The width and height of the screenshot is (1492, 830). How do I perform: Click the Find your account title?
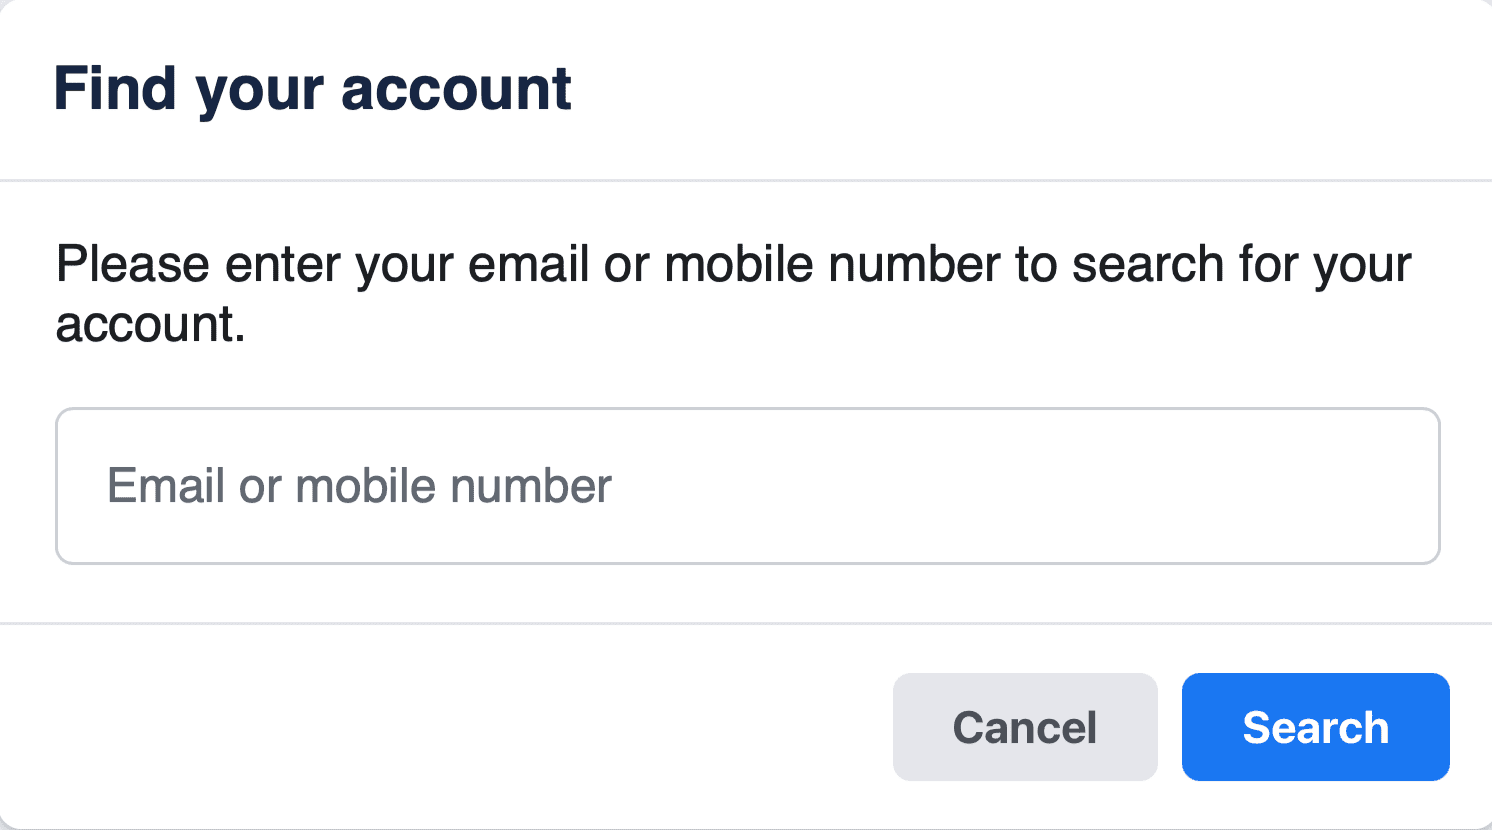coord(313,88)
